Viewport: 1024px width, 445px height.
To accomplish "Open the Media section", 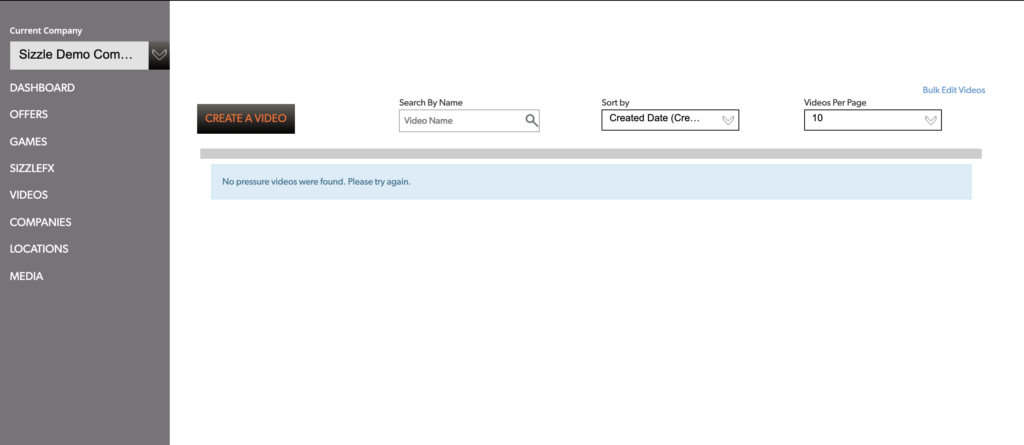I will 26,276.
